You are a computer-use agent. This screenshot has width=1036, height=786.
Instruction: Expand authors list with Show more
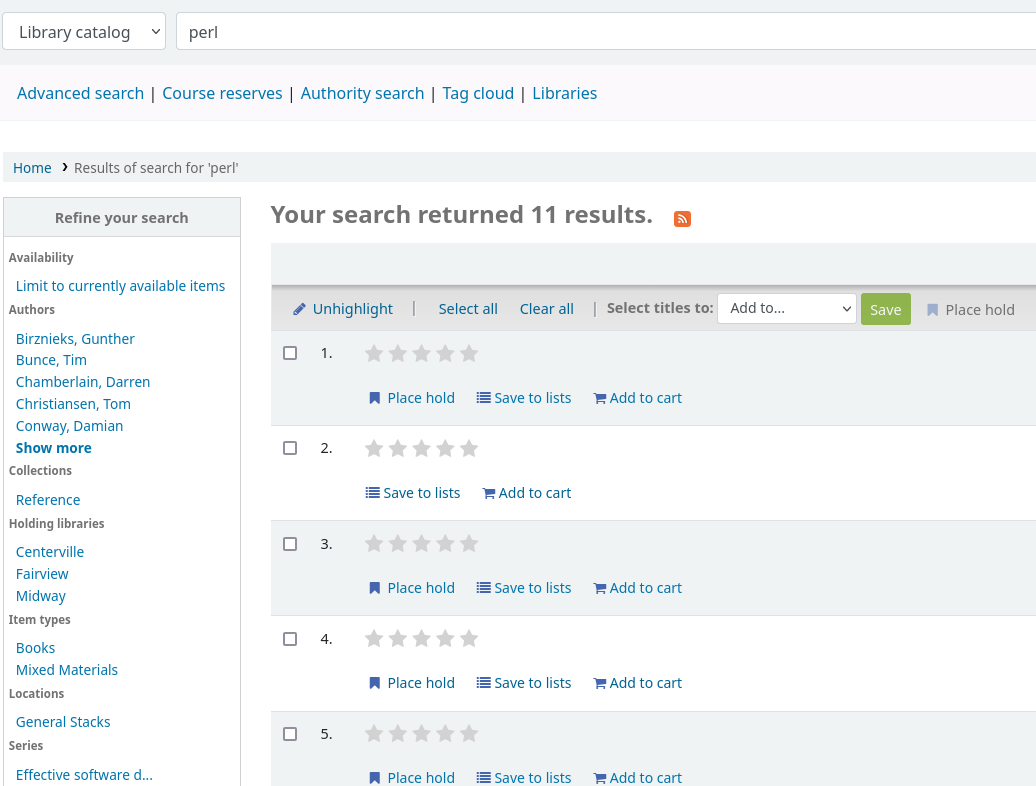pos(54,448)
